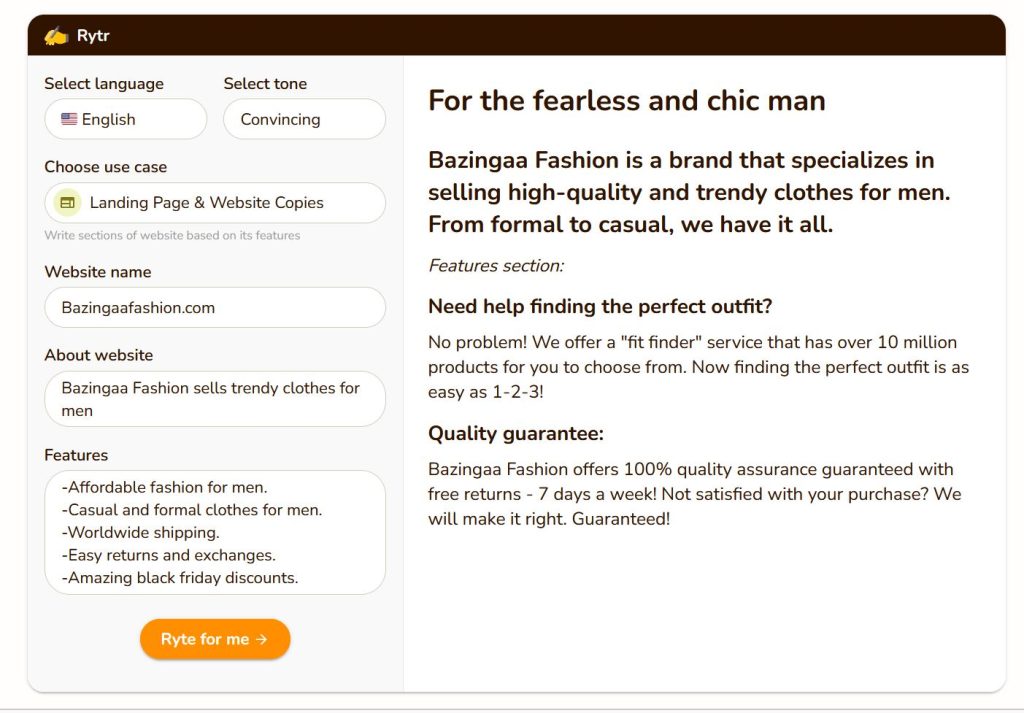Open the Select language dropdown showing English
Image resolution: width=1024 pixels, height=713 pixels.
[125, 119]
